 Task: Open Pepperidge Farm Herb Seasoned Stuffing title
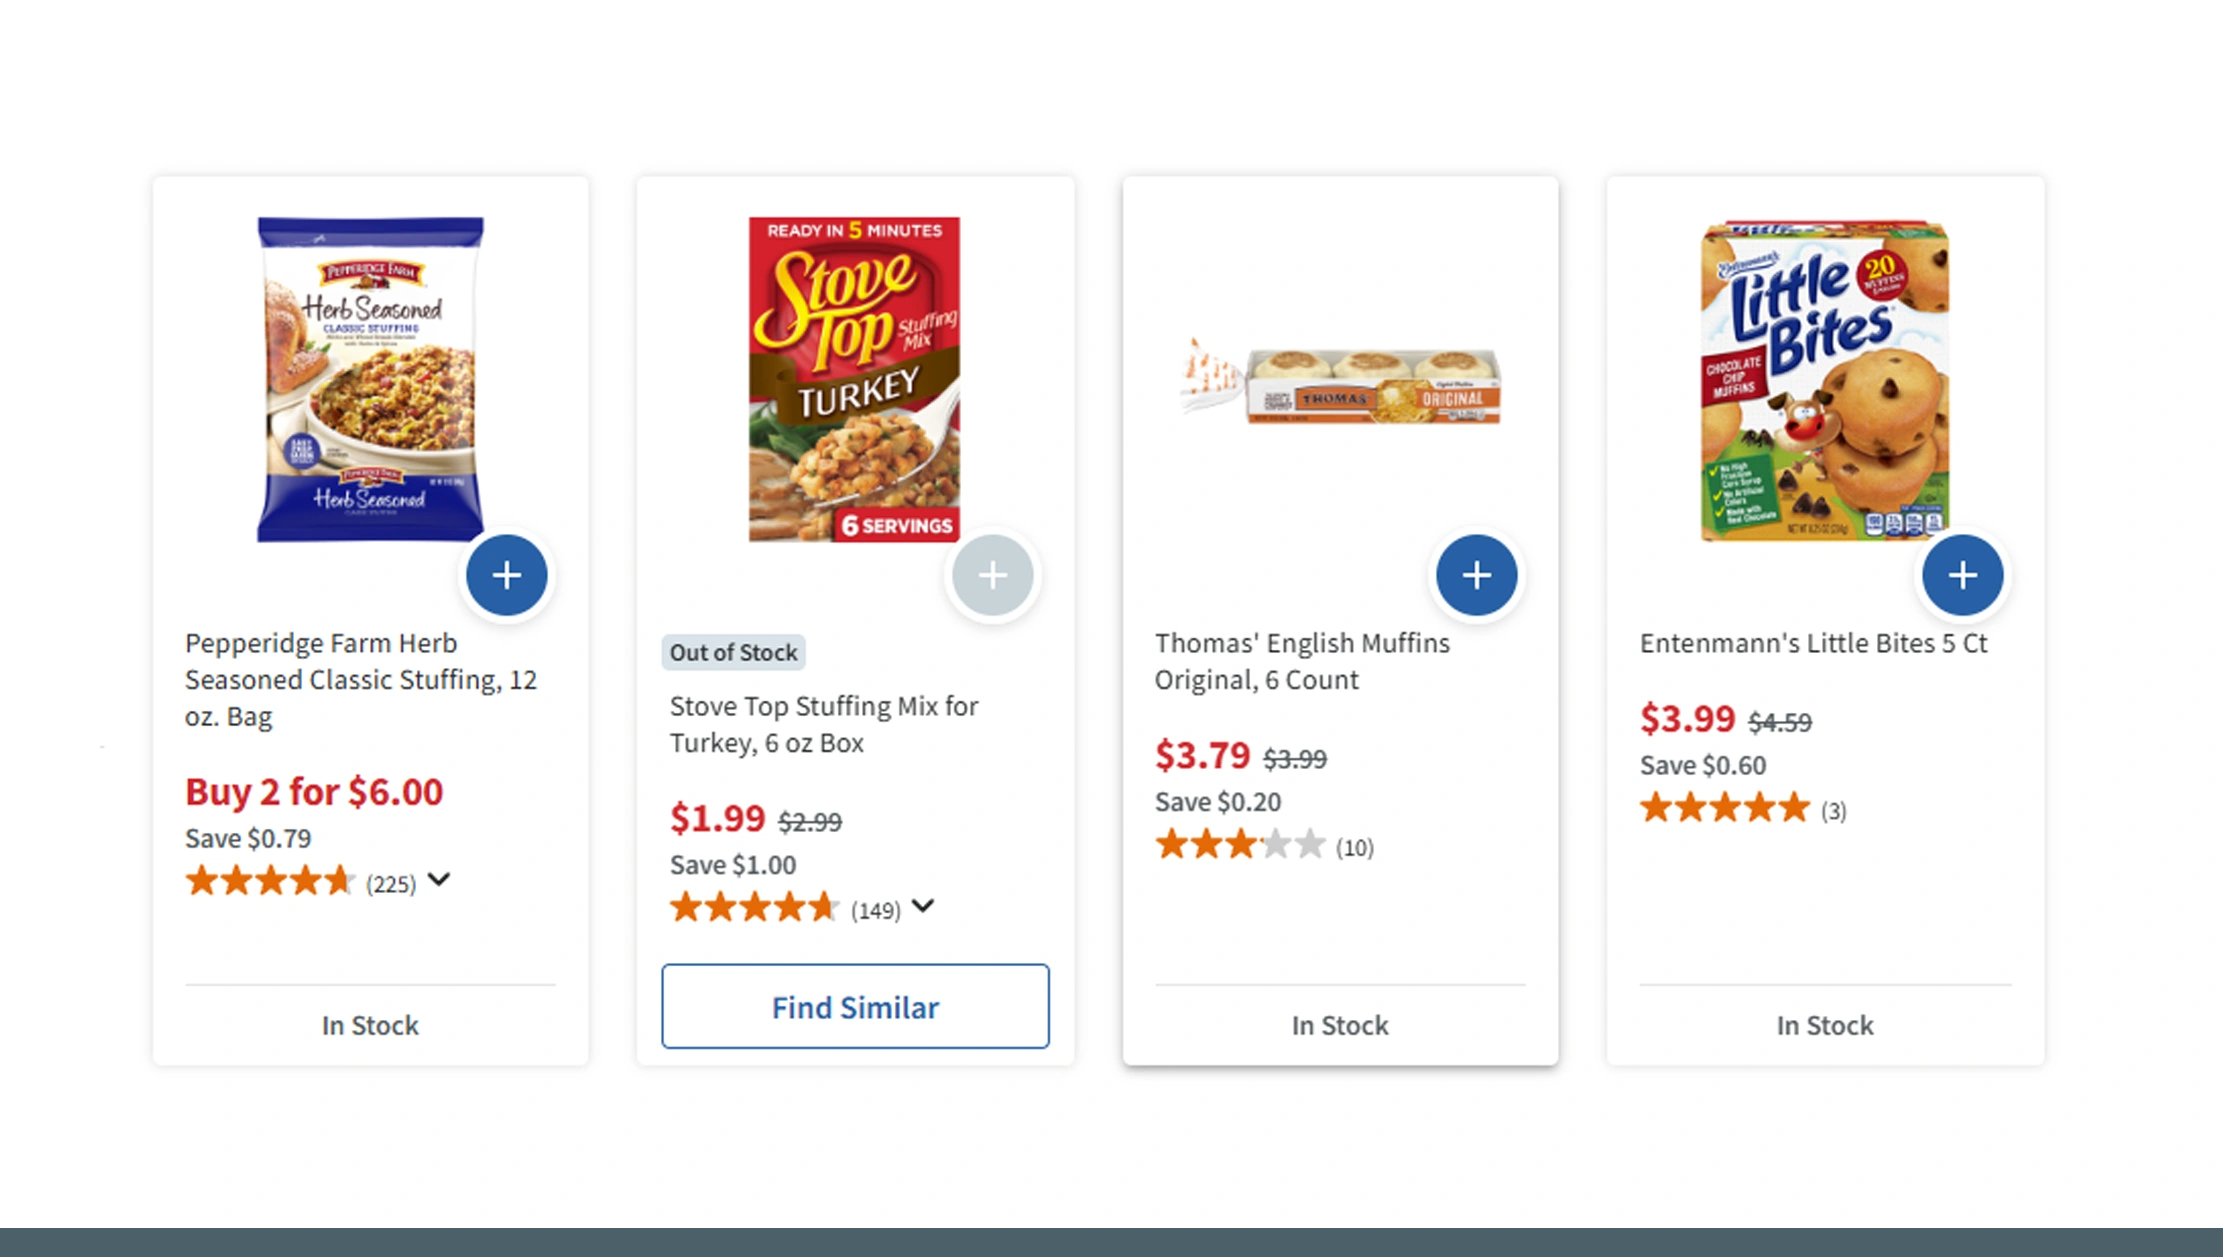(360, 679)
